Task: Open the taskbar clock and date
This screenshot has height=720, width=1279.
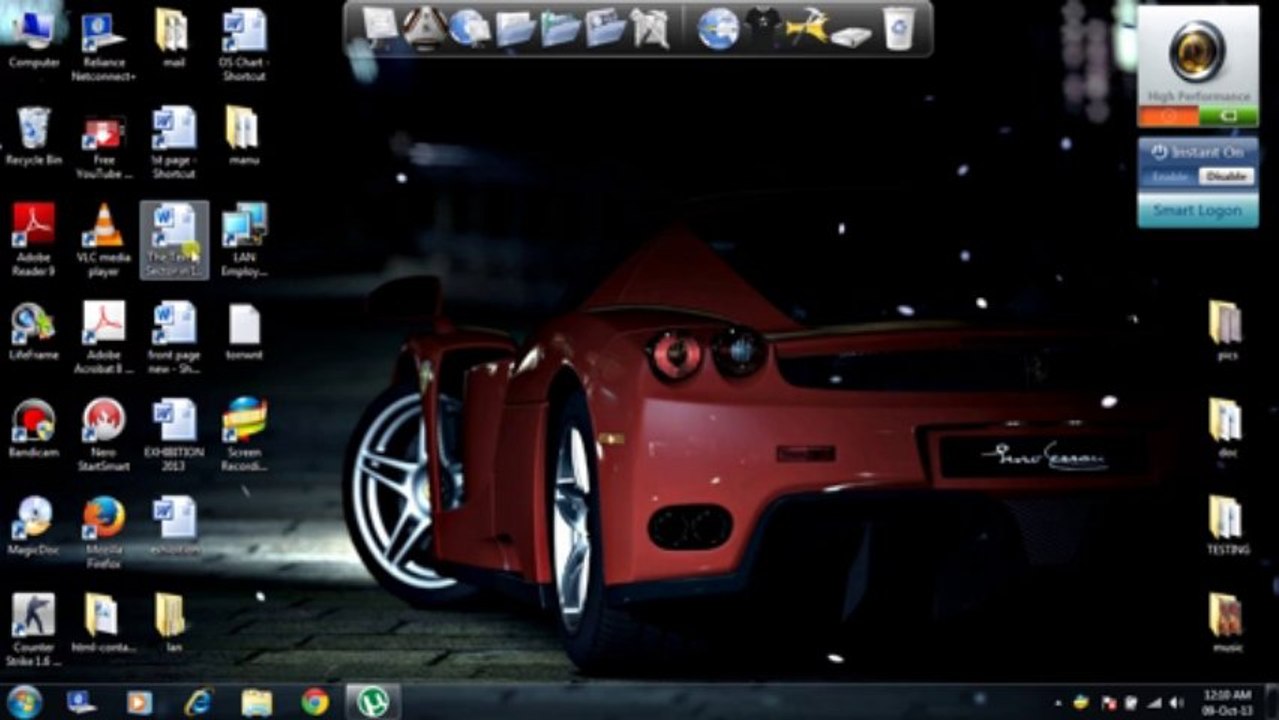Action: tap(1227, 702)
